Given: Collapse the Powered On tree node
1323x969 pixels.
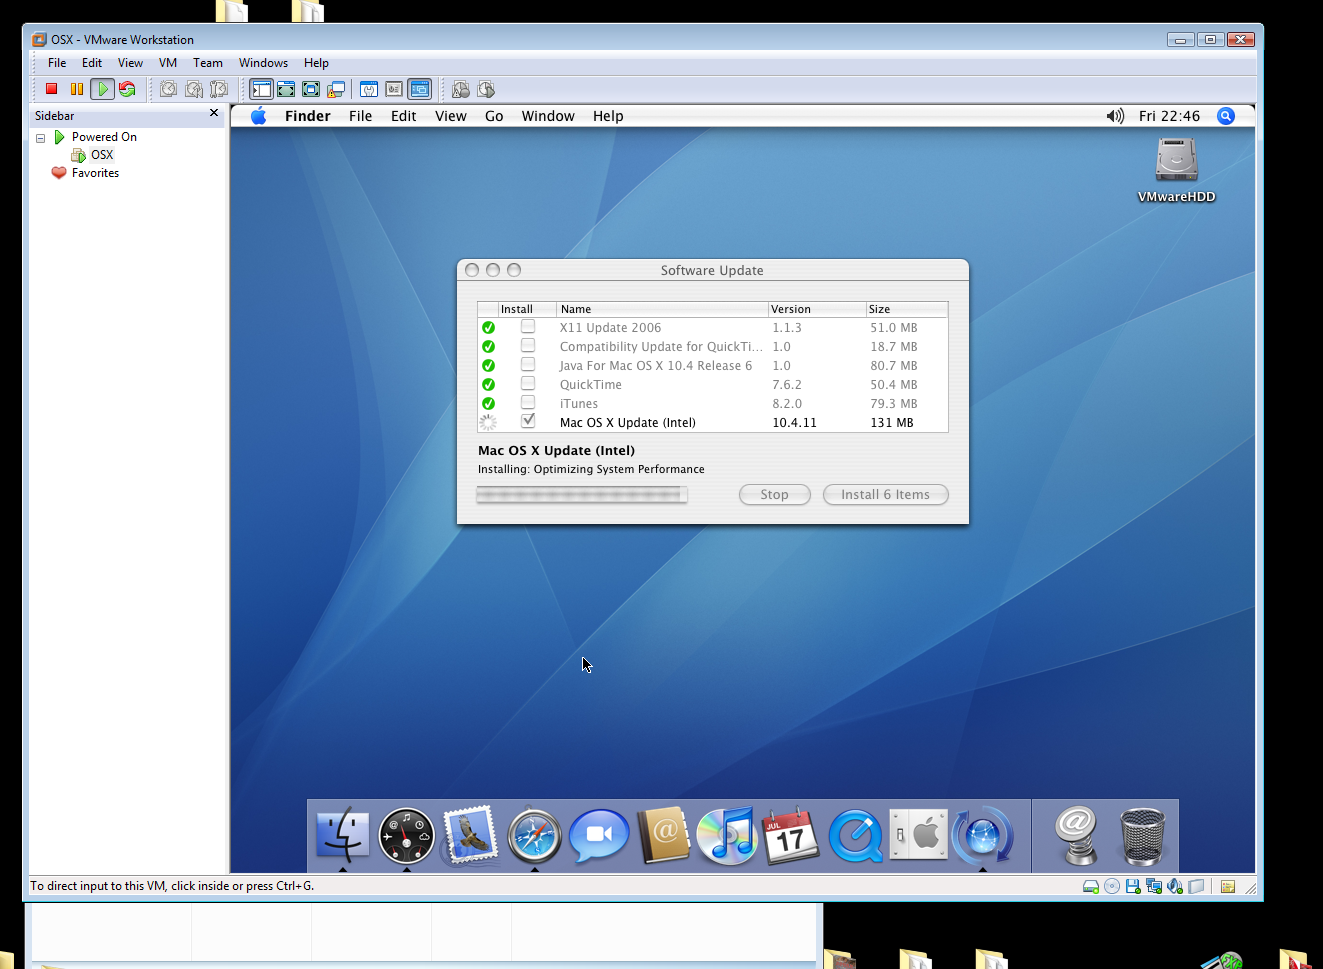Looking at the screenshot, I should [41, 138].
